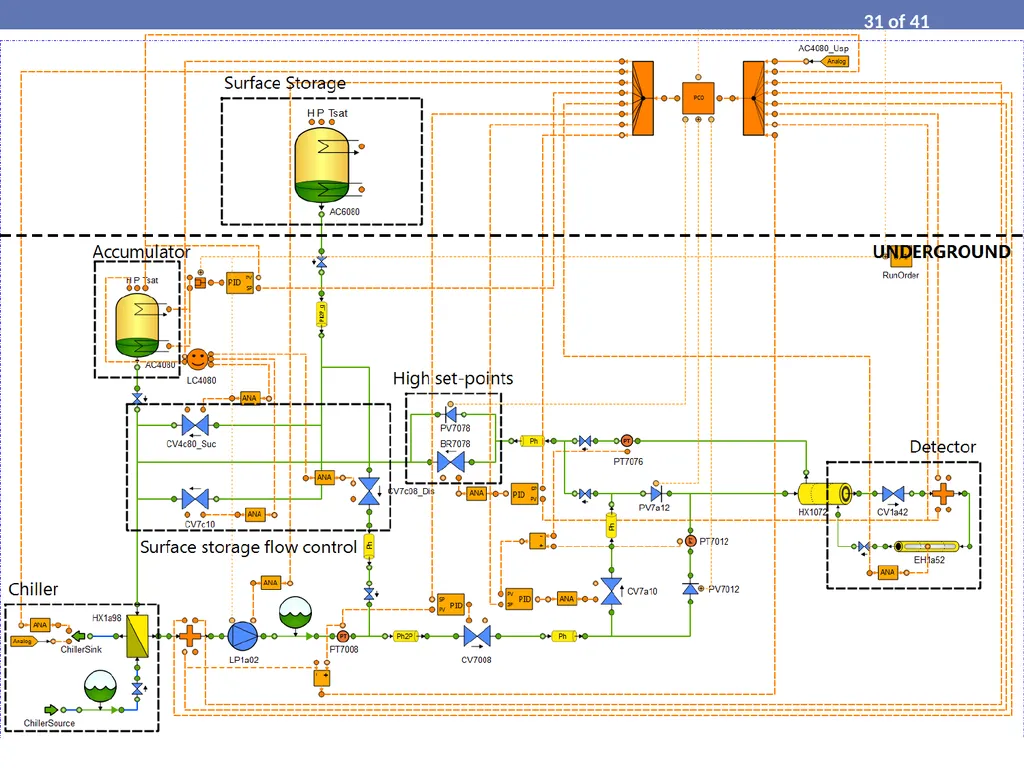The width and height of the screenshot is (1024, 768).
Task: Click the PCO controller block
Action: click(x=698, y=98)
